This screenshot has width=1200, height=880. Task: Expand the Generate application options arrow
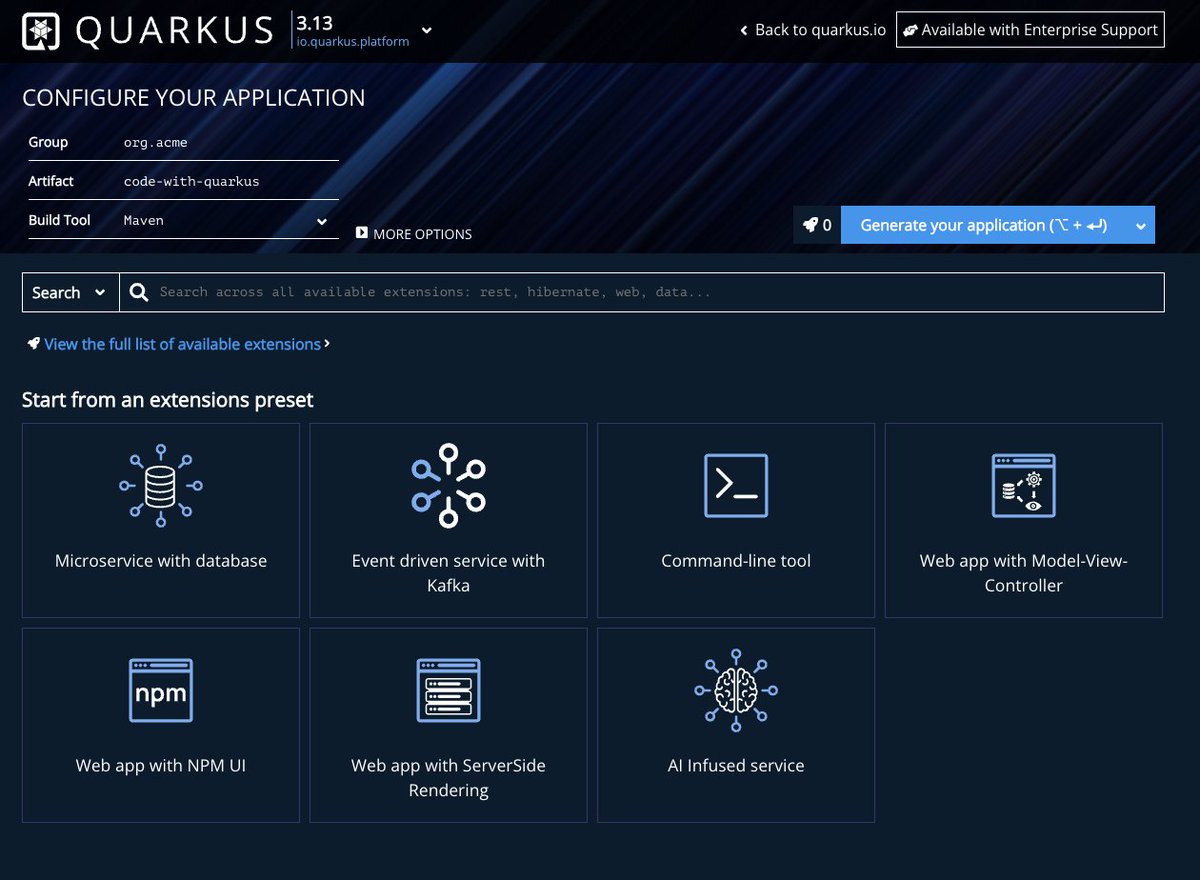coord(1141,226)
